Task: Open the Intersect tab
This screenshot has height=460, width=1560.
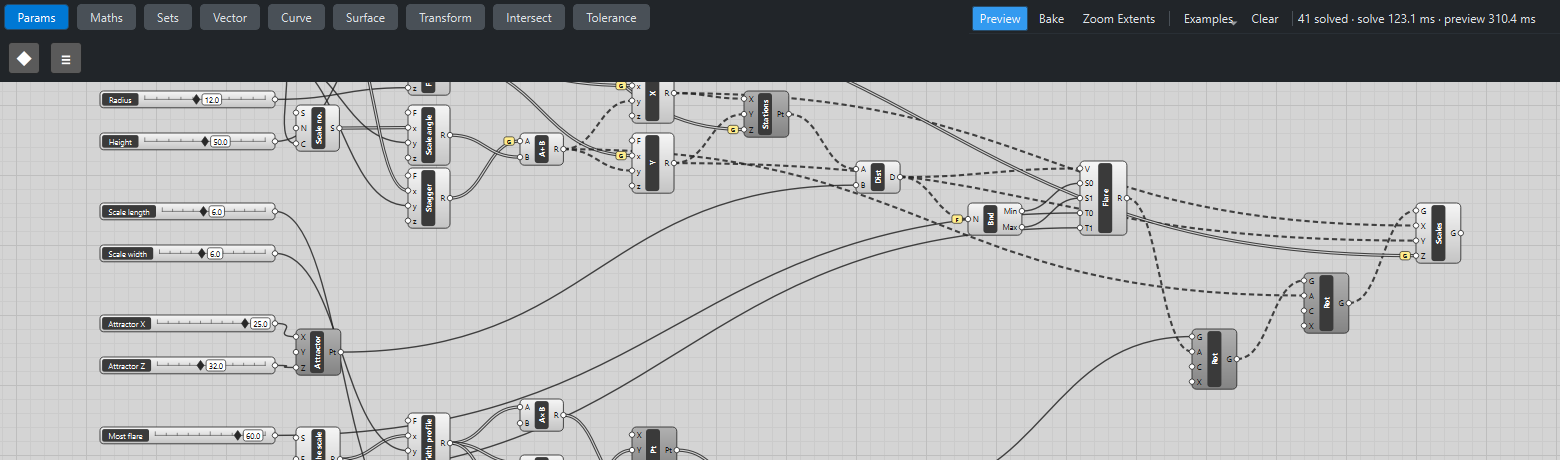Action: point(529,17)
